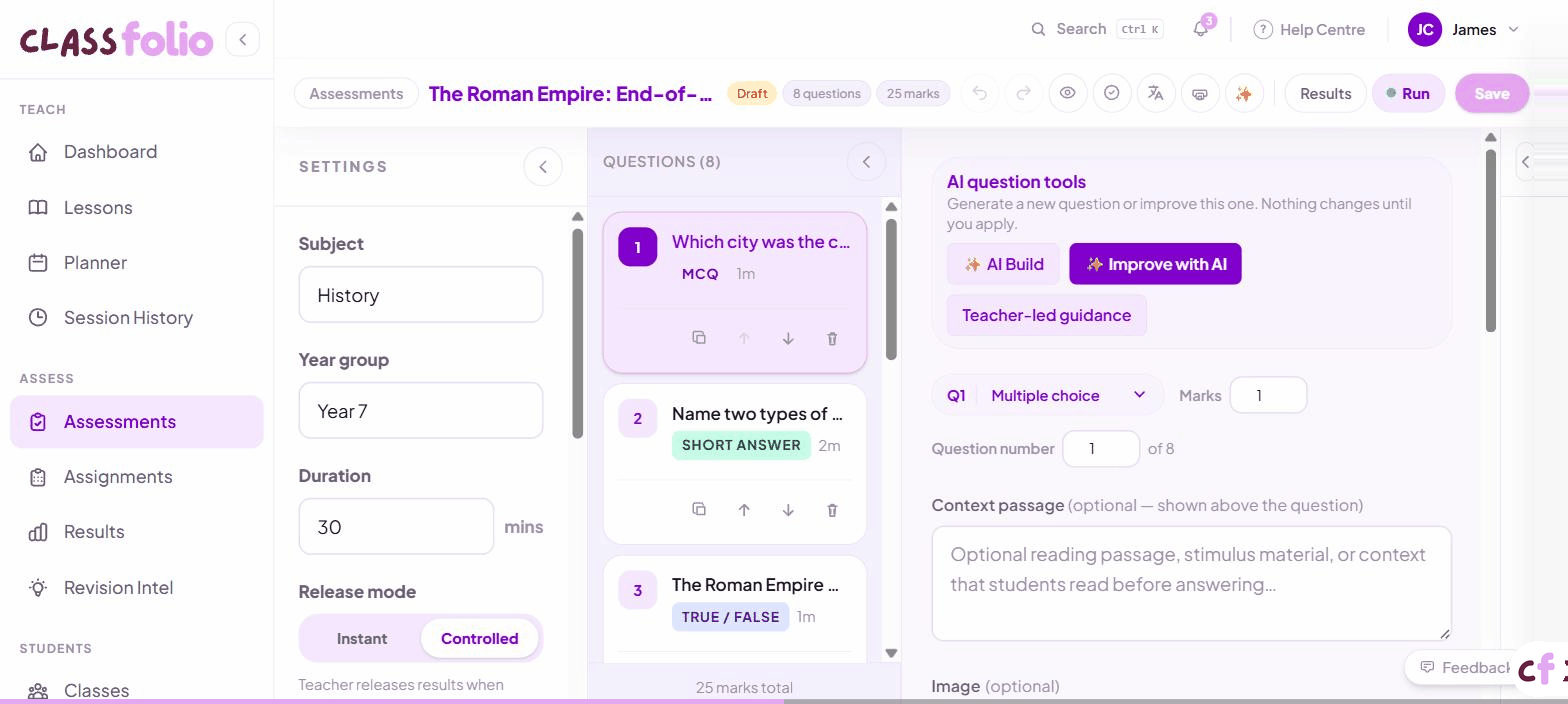This screenshot has width=1568, height=704.
Task: Click the ClassFolio logo
Action: tap(116, 40)
